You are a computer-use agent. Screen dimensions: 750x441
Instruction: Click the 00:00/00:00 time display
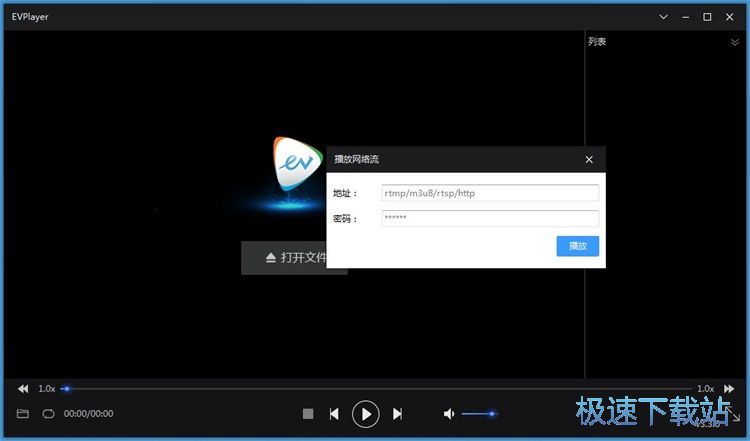coord(88,413)
